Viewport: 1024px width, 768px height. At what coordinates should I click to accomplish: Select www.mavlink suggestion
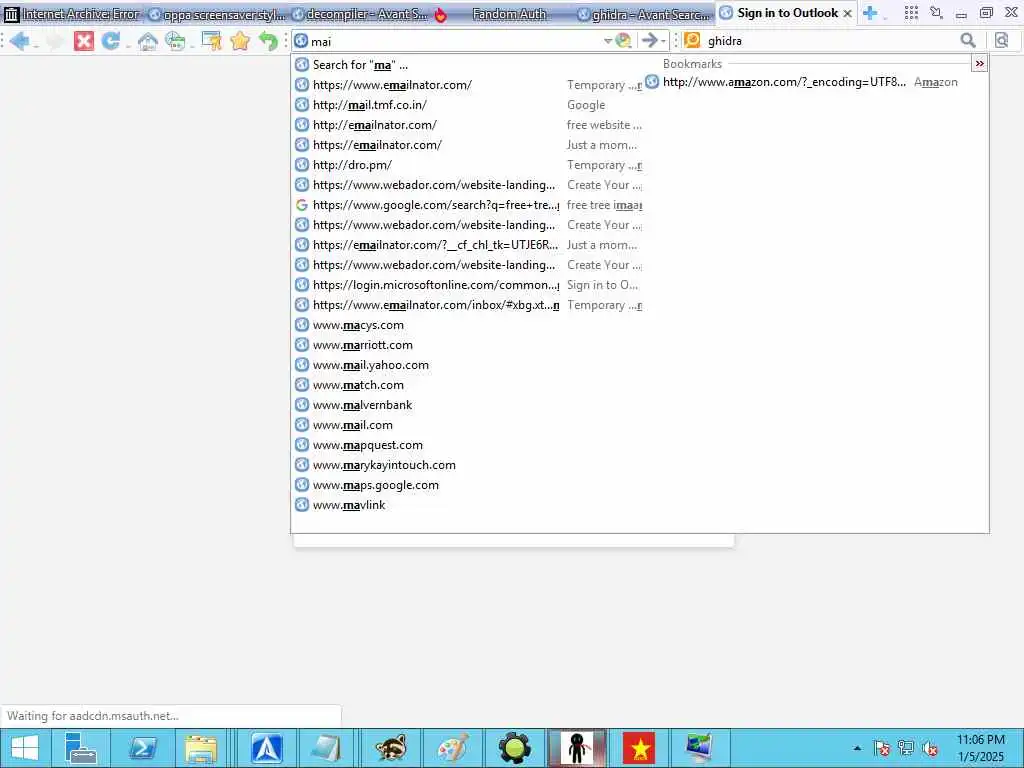(x=468, y=505)
